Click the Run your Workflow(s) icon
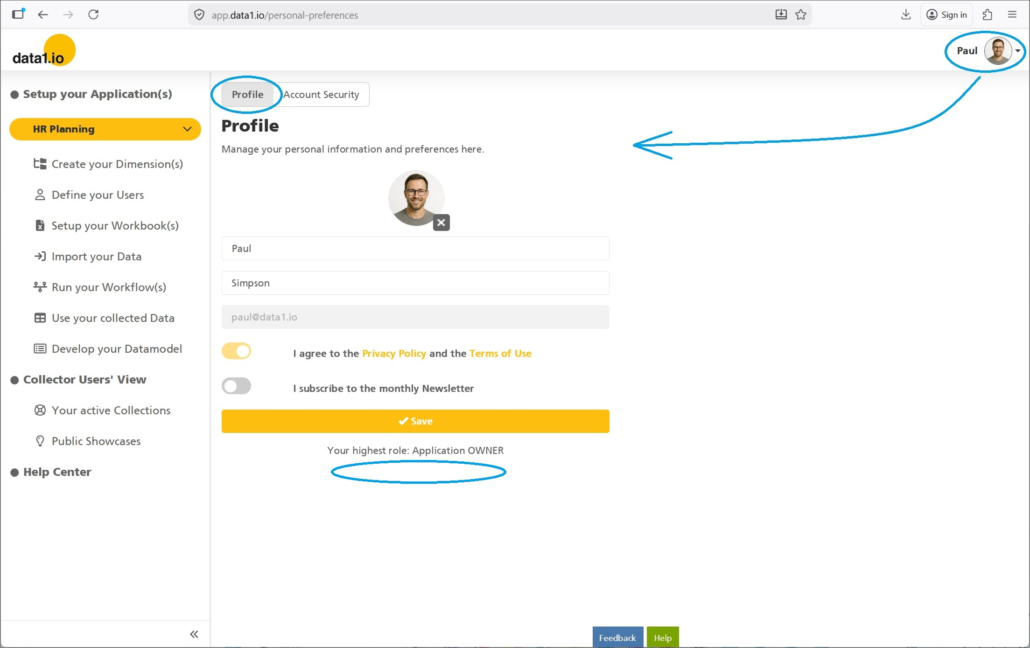Image resolution: width=1030 pixels, height=648 pixels. point(40,287)
